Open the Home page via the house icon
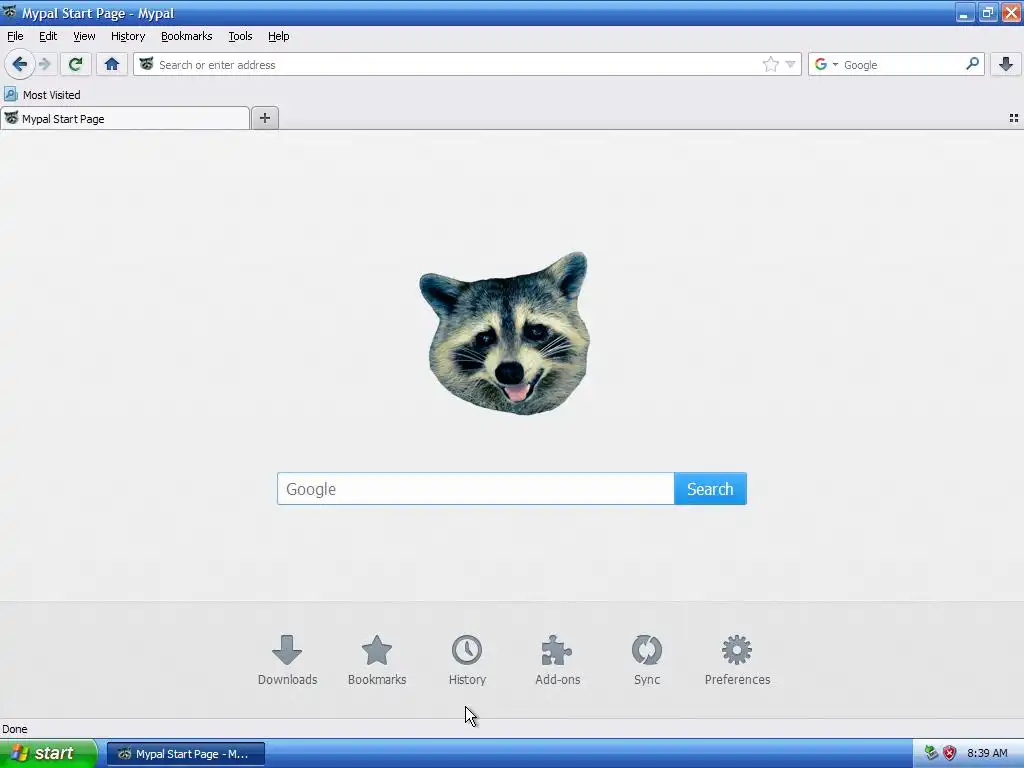This screenshot has width=1024, height=768. tap(112, 64)
